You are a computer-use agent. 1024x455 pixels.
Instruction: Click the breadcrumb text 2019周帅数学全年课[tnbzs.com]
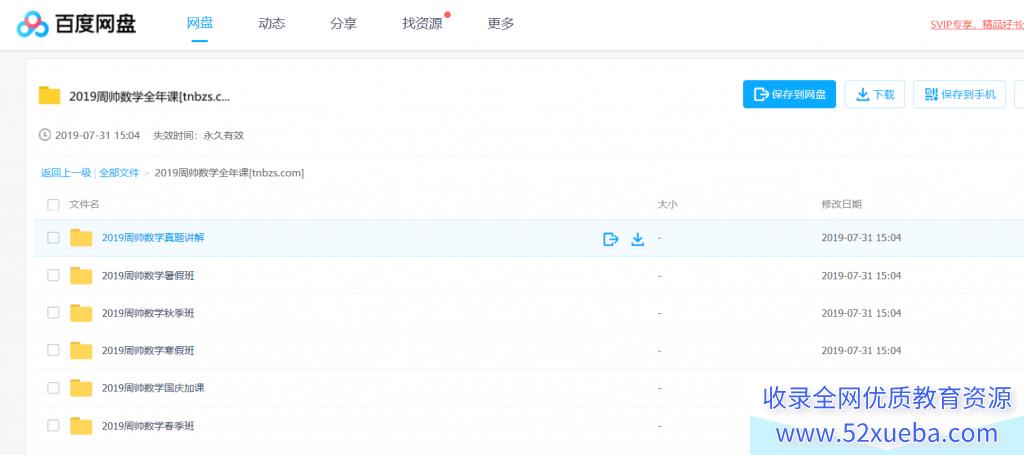229,173
